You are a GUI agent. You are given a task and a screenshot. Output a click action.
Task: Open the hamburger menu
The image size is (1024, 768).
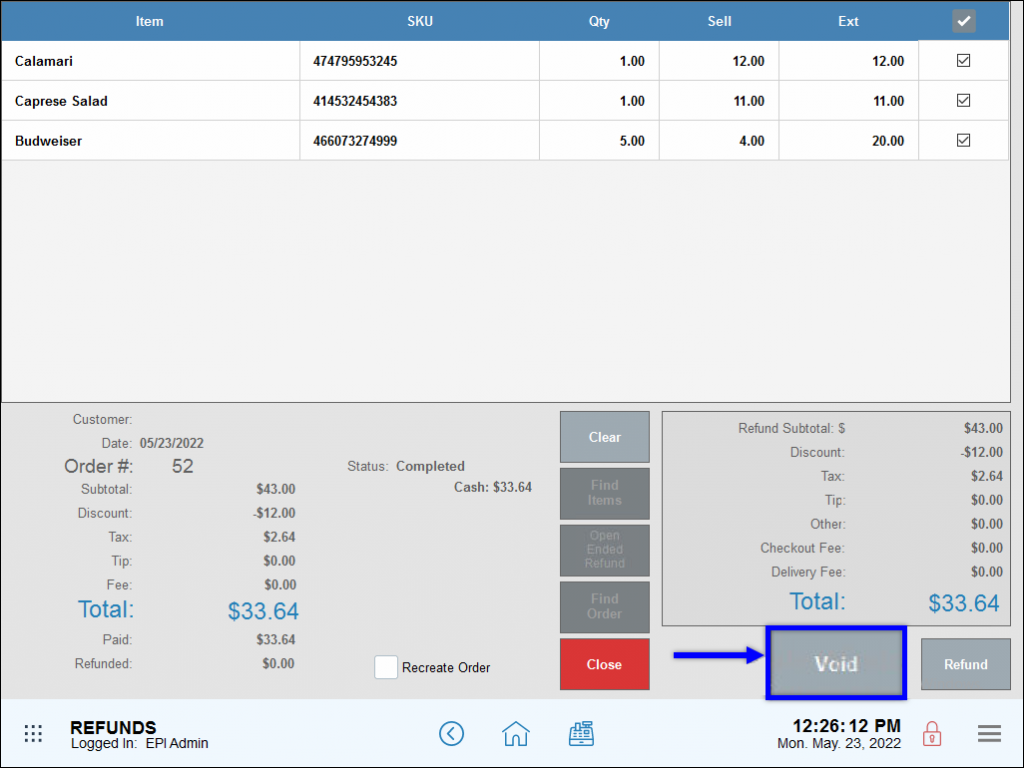pos(989,733)
